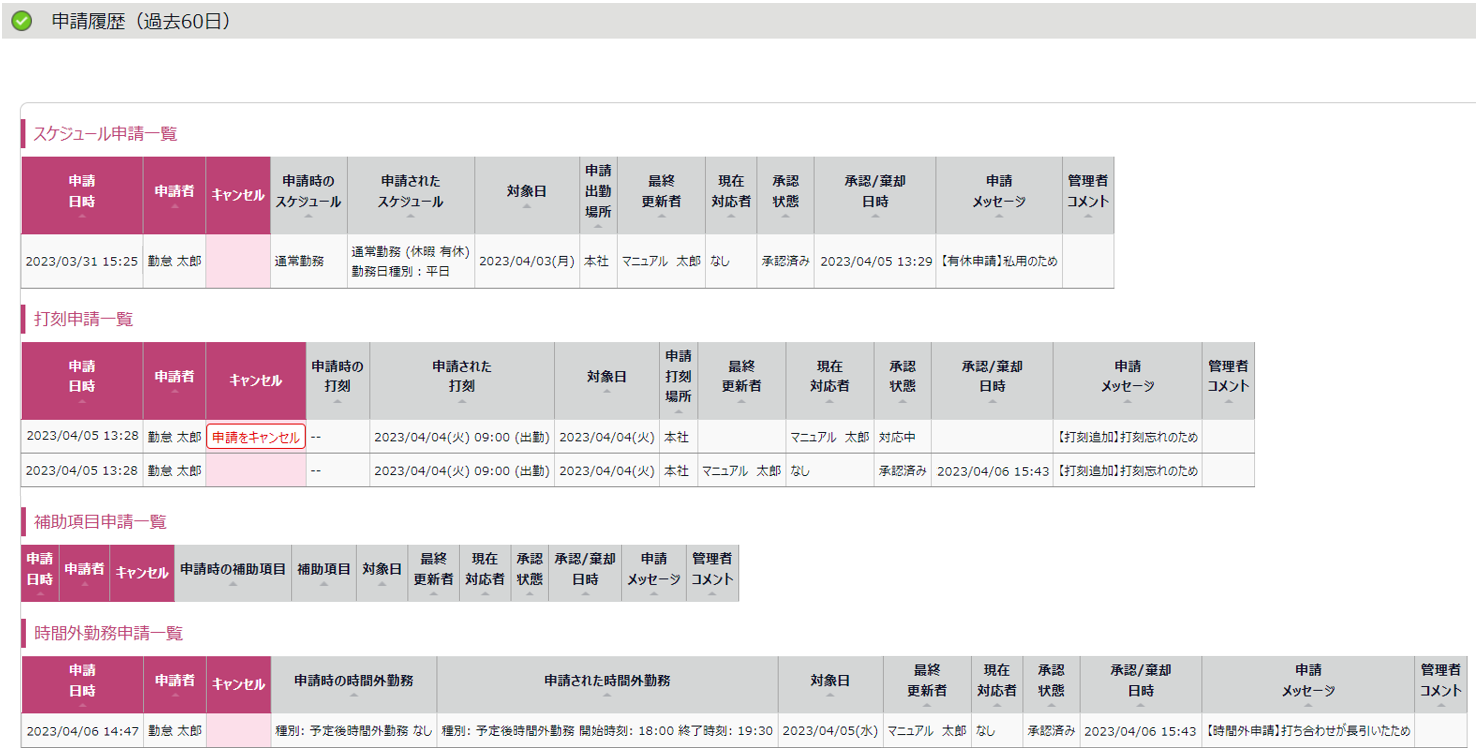Click the overtime cell showing 開始時刻: 18:00
This screenshot has height=748, width=1476.
pyautogui.click(x=607, y=731)
